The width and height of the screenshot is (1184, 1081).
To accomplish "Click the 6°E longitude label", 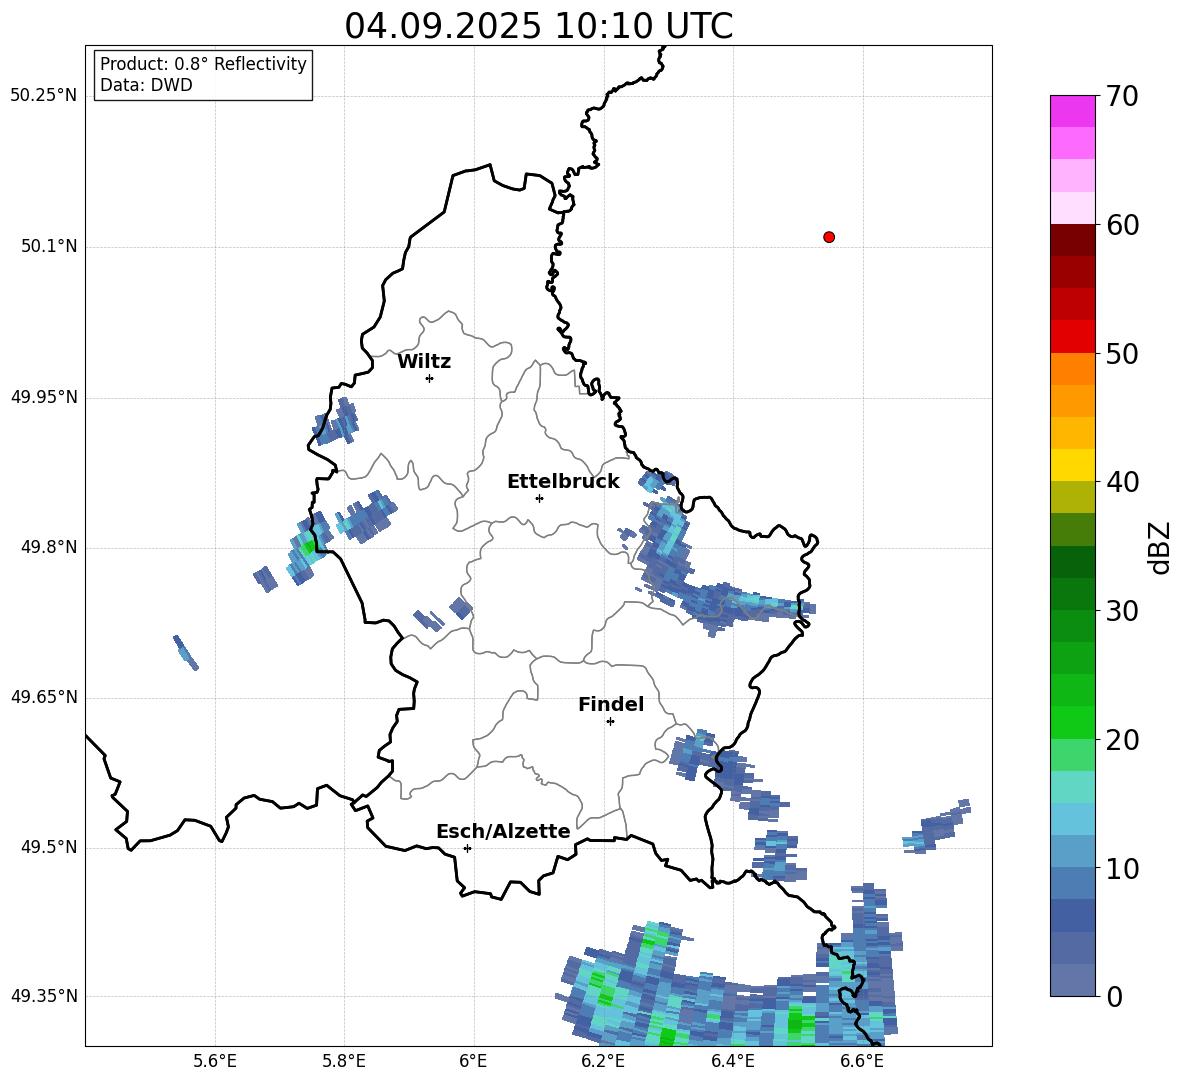I will click(473, 1061).
